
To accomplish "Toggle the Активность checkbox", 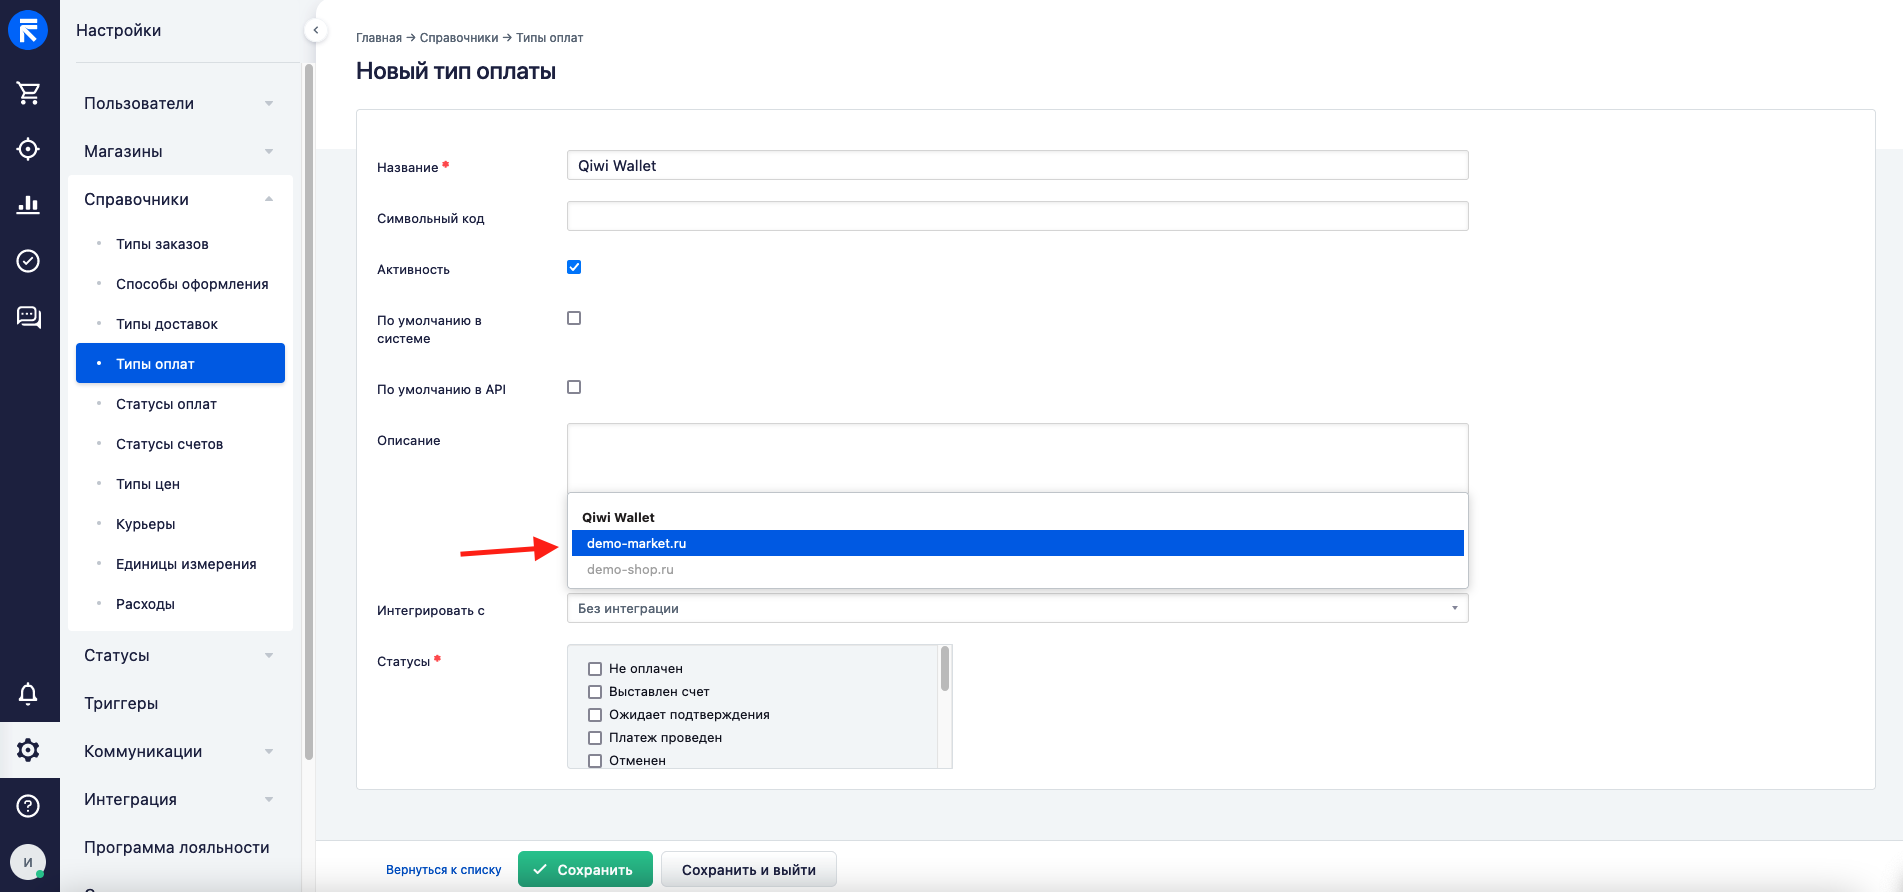I will click(x=574, y=267).
